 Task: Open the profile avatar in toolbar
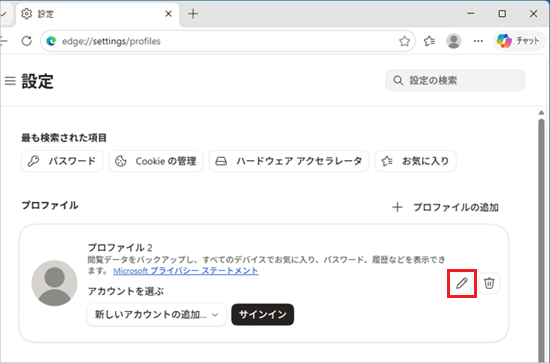(x=454, y=41)
